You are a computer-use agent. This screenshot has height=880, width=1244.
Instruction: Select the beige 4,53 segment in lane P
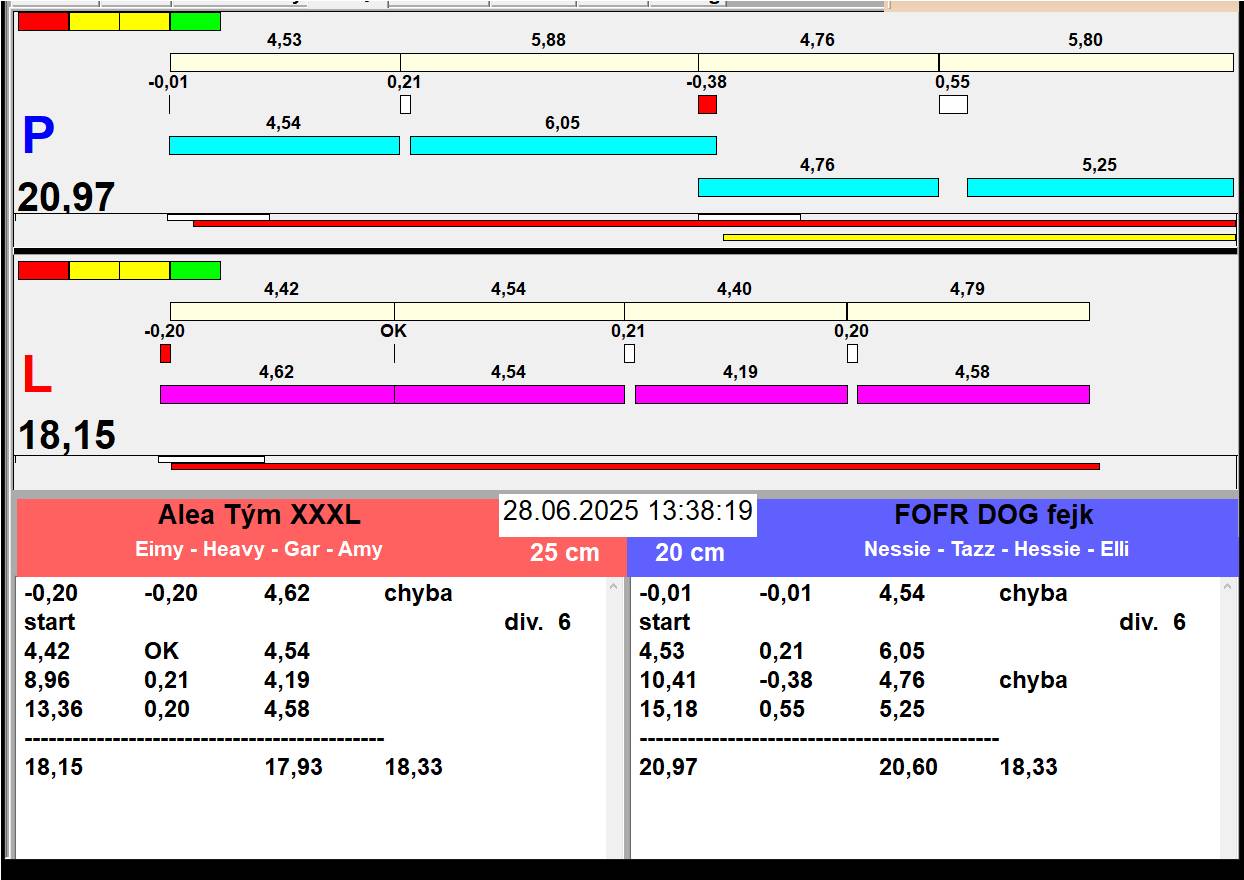(285, 62)
